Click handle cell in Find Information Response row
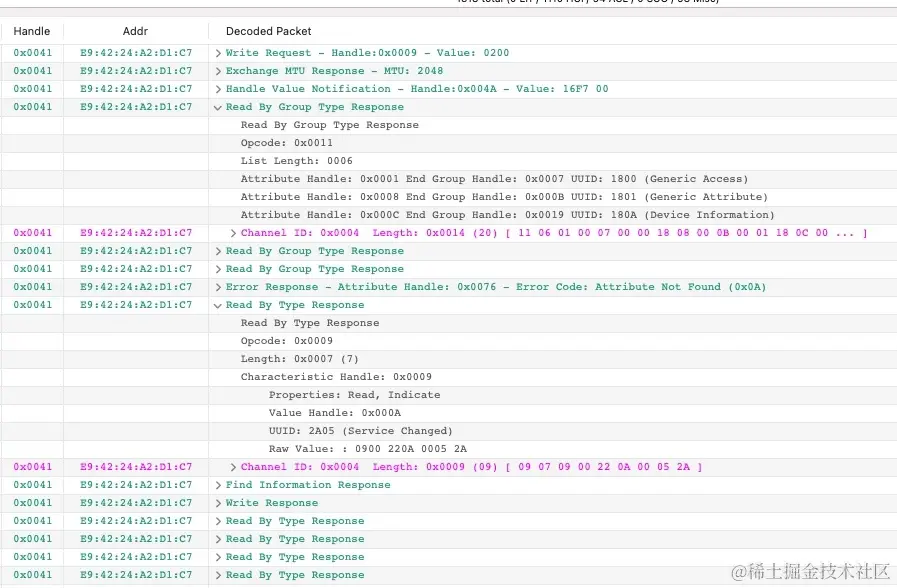The width and height of the screenshot is (897, 588). coord(33,485)
